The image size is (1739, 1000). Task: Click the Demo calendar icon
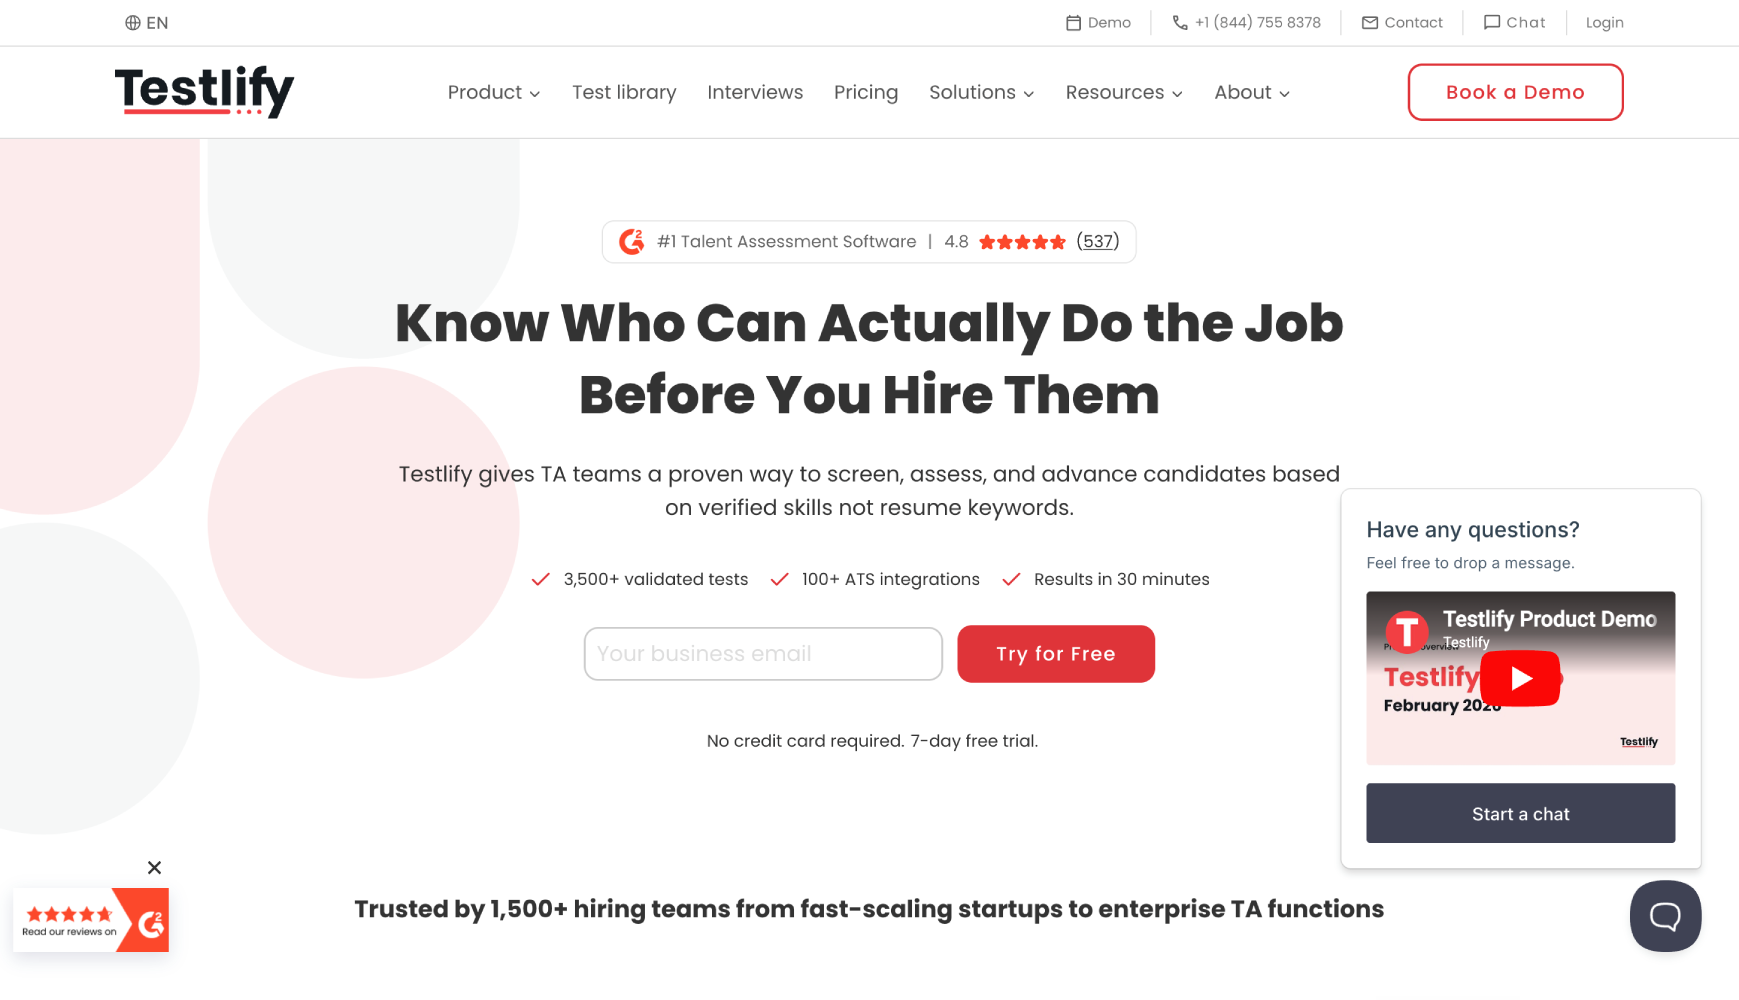click(x=1073, y=23)
